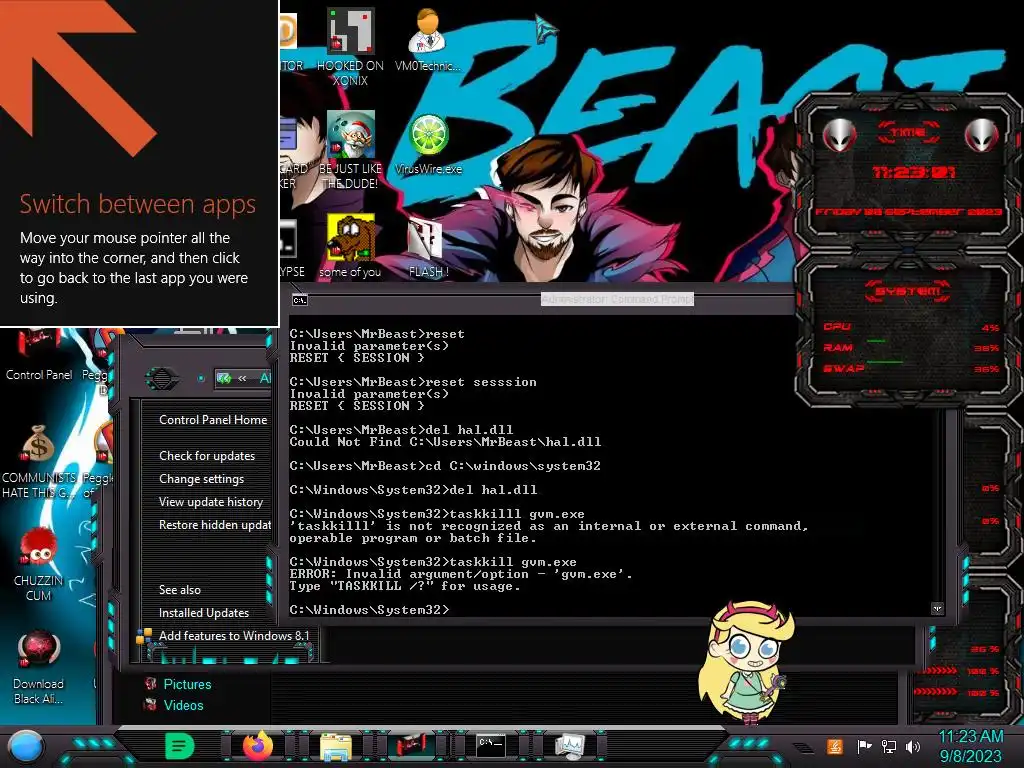Click the Control Panel back navigation orb
The image size is (1024, 768).
point(161,378)
